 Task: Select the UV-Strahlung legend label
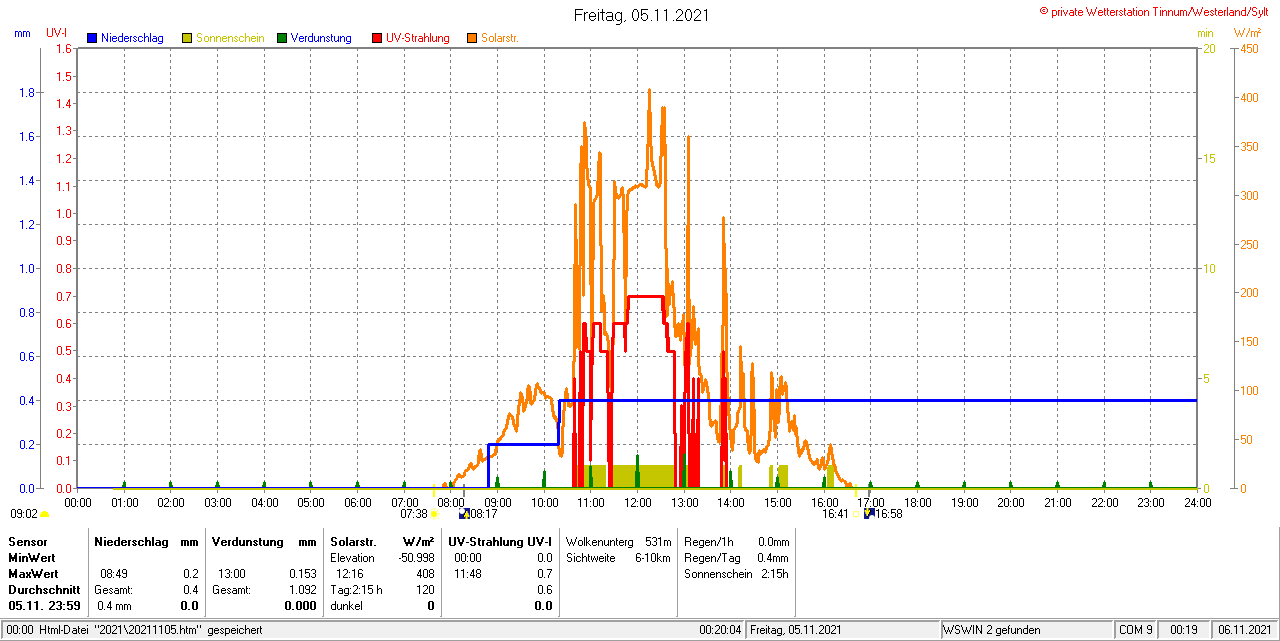pos(418,38)
